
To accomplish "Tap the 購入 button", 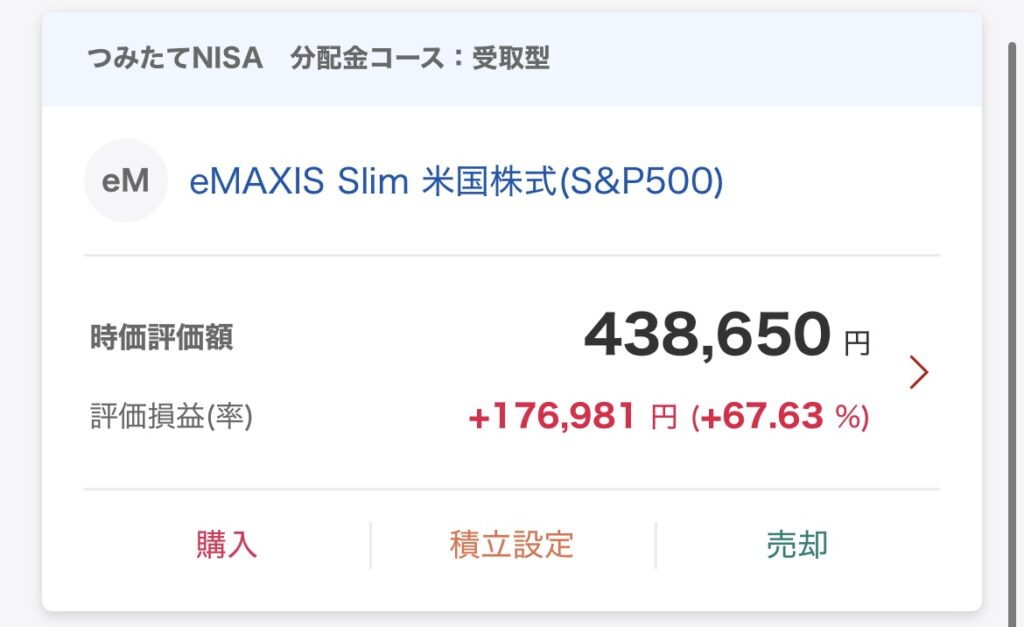I will tap(227, 545).
